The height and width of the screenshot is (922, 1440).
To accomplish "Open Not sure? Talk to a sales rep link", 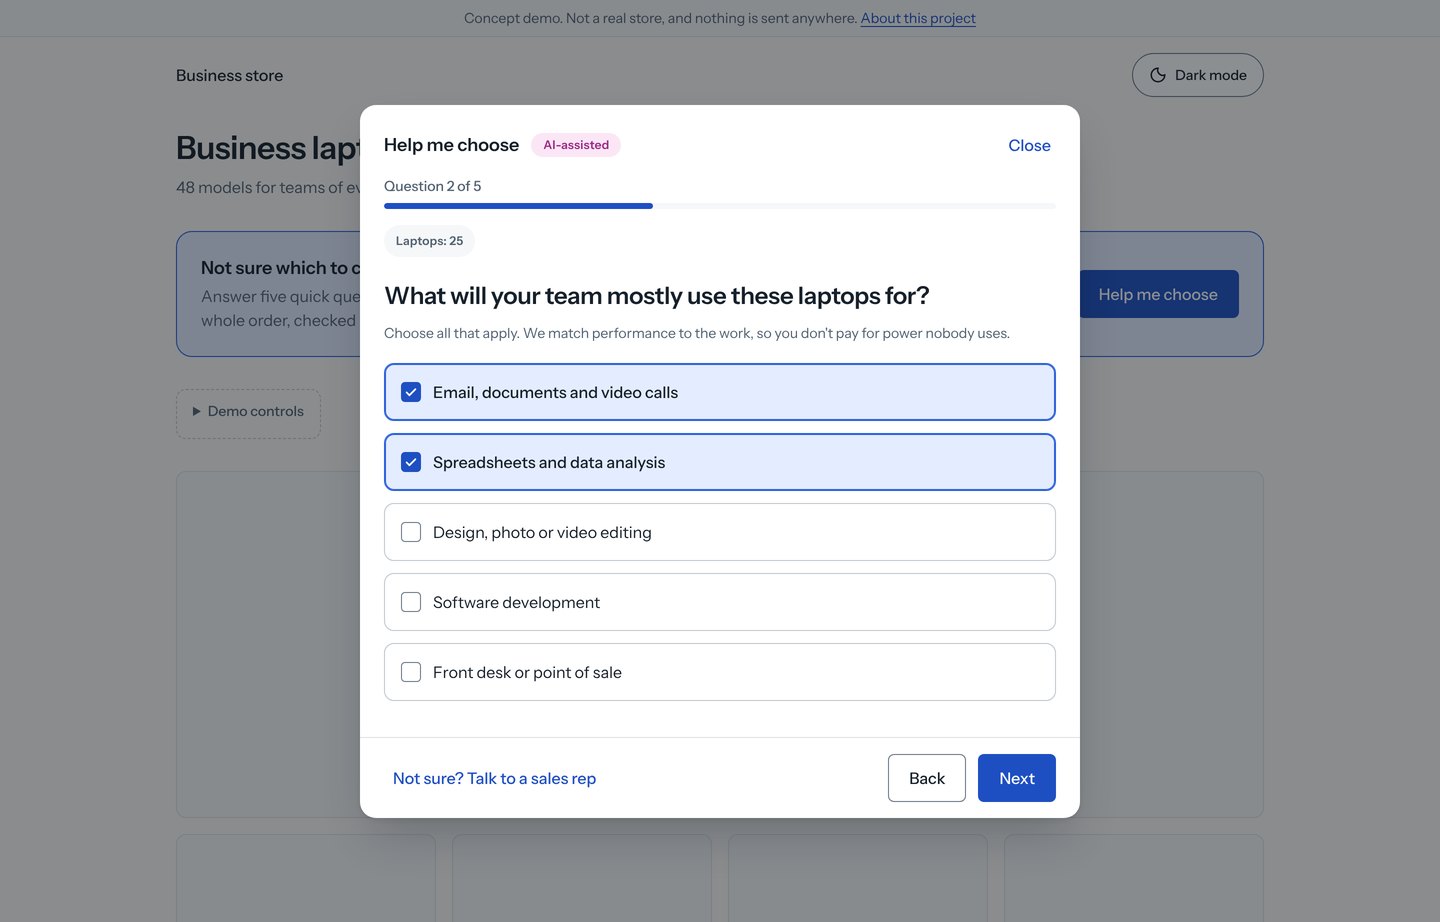I will (494, 778).
